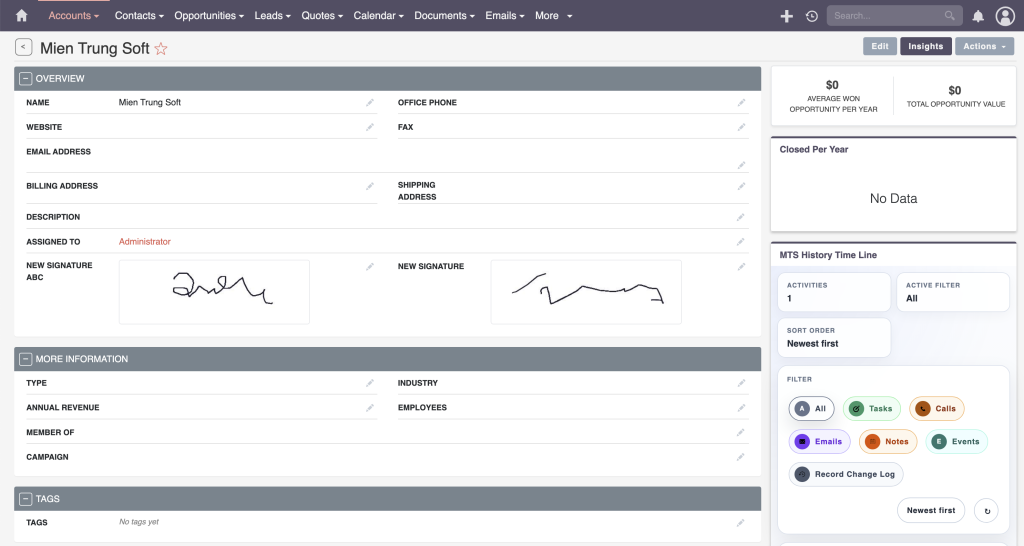Viewport: 1024px width, 546px height.
Task: Go to the home icon
Action: (22, 16)
